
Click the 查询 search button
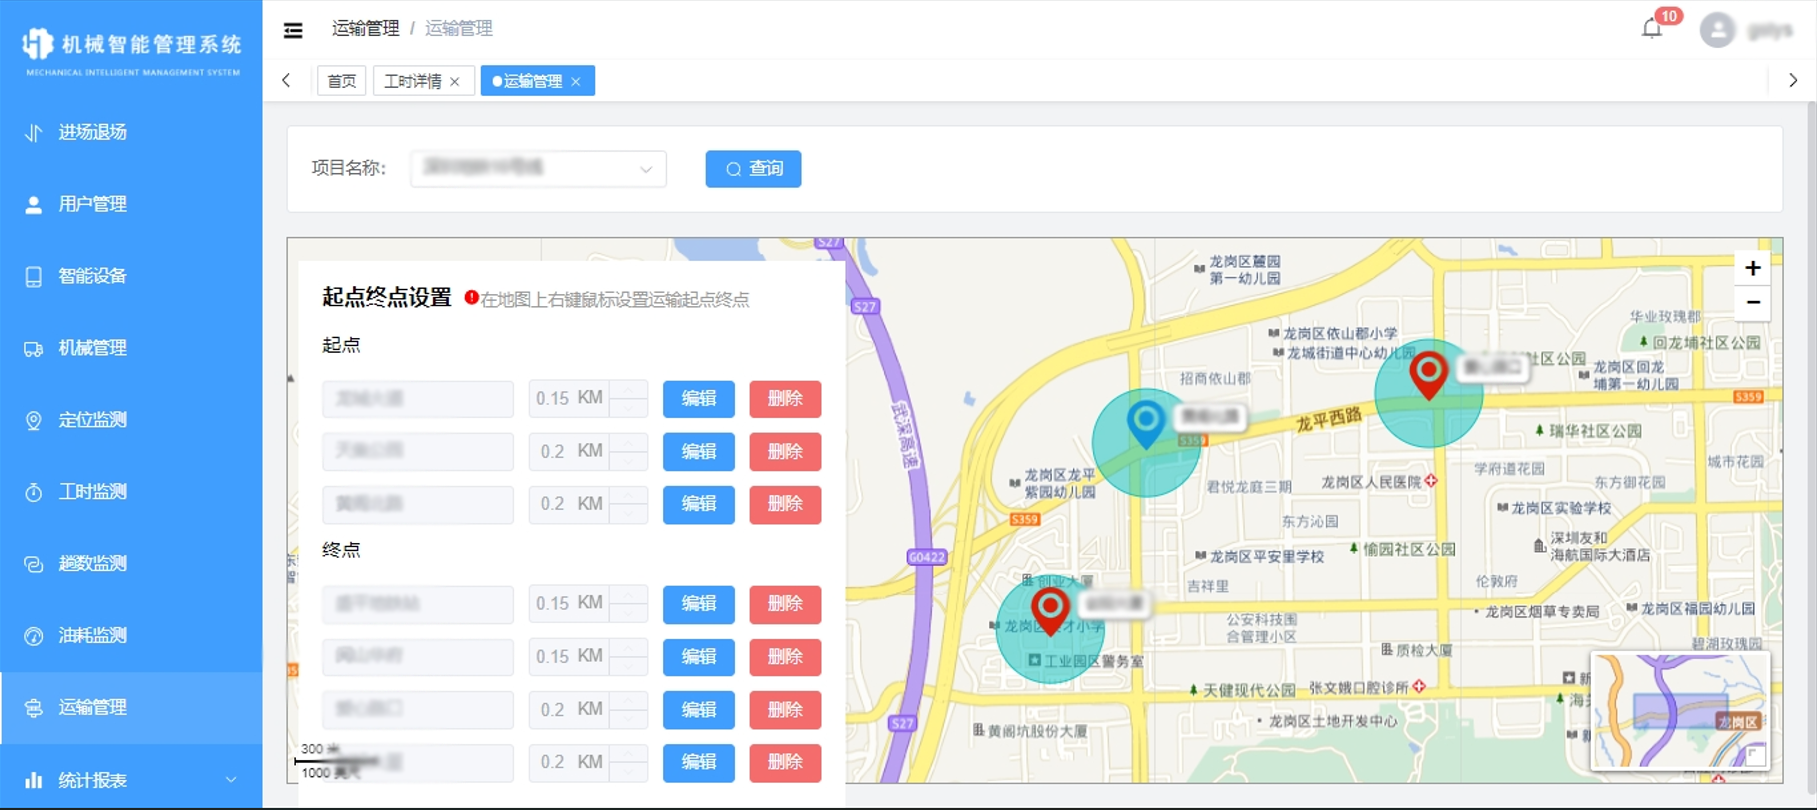pyautogui.click(x=753, y=169)
